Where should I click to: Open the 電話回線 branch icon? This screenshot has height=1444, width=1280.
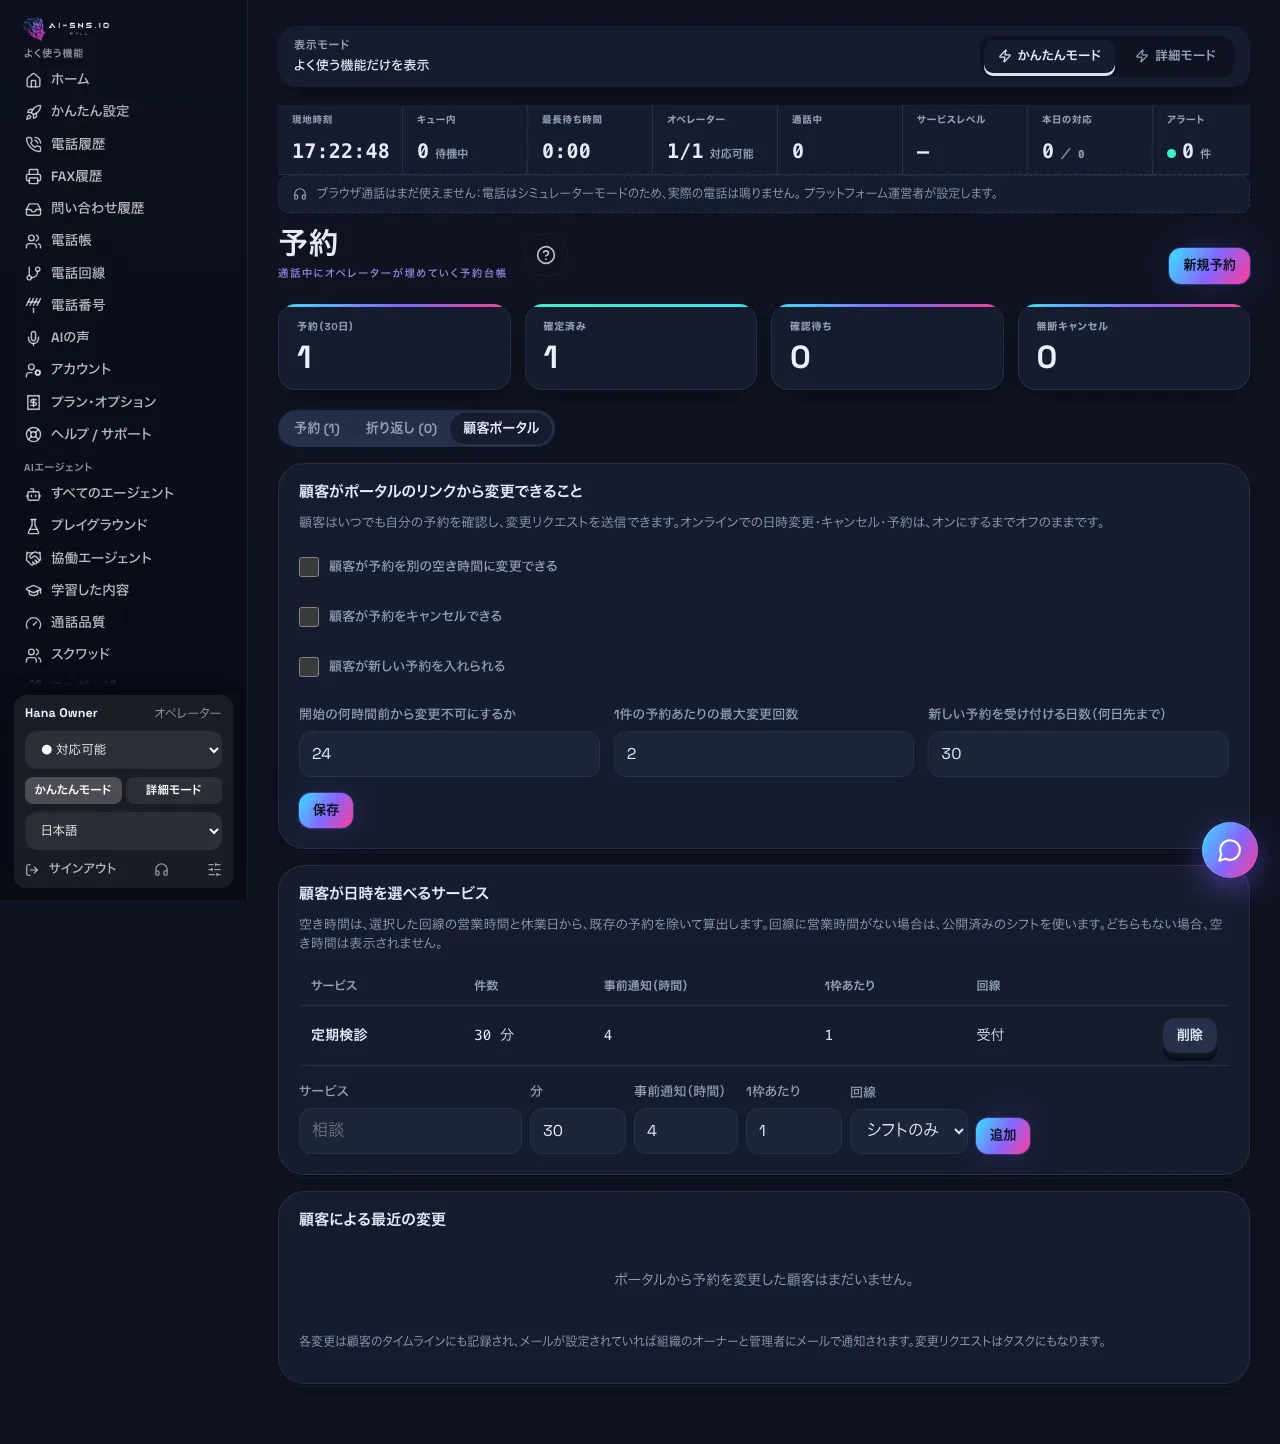(33, 273)
